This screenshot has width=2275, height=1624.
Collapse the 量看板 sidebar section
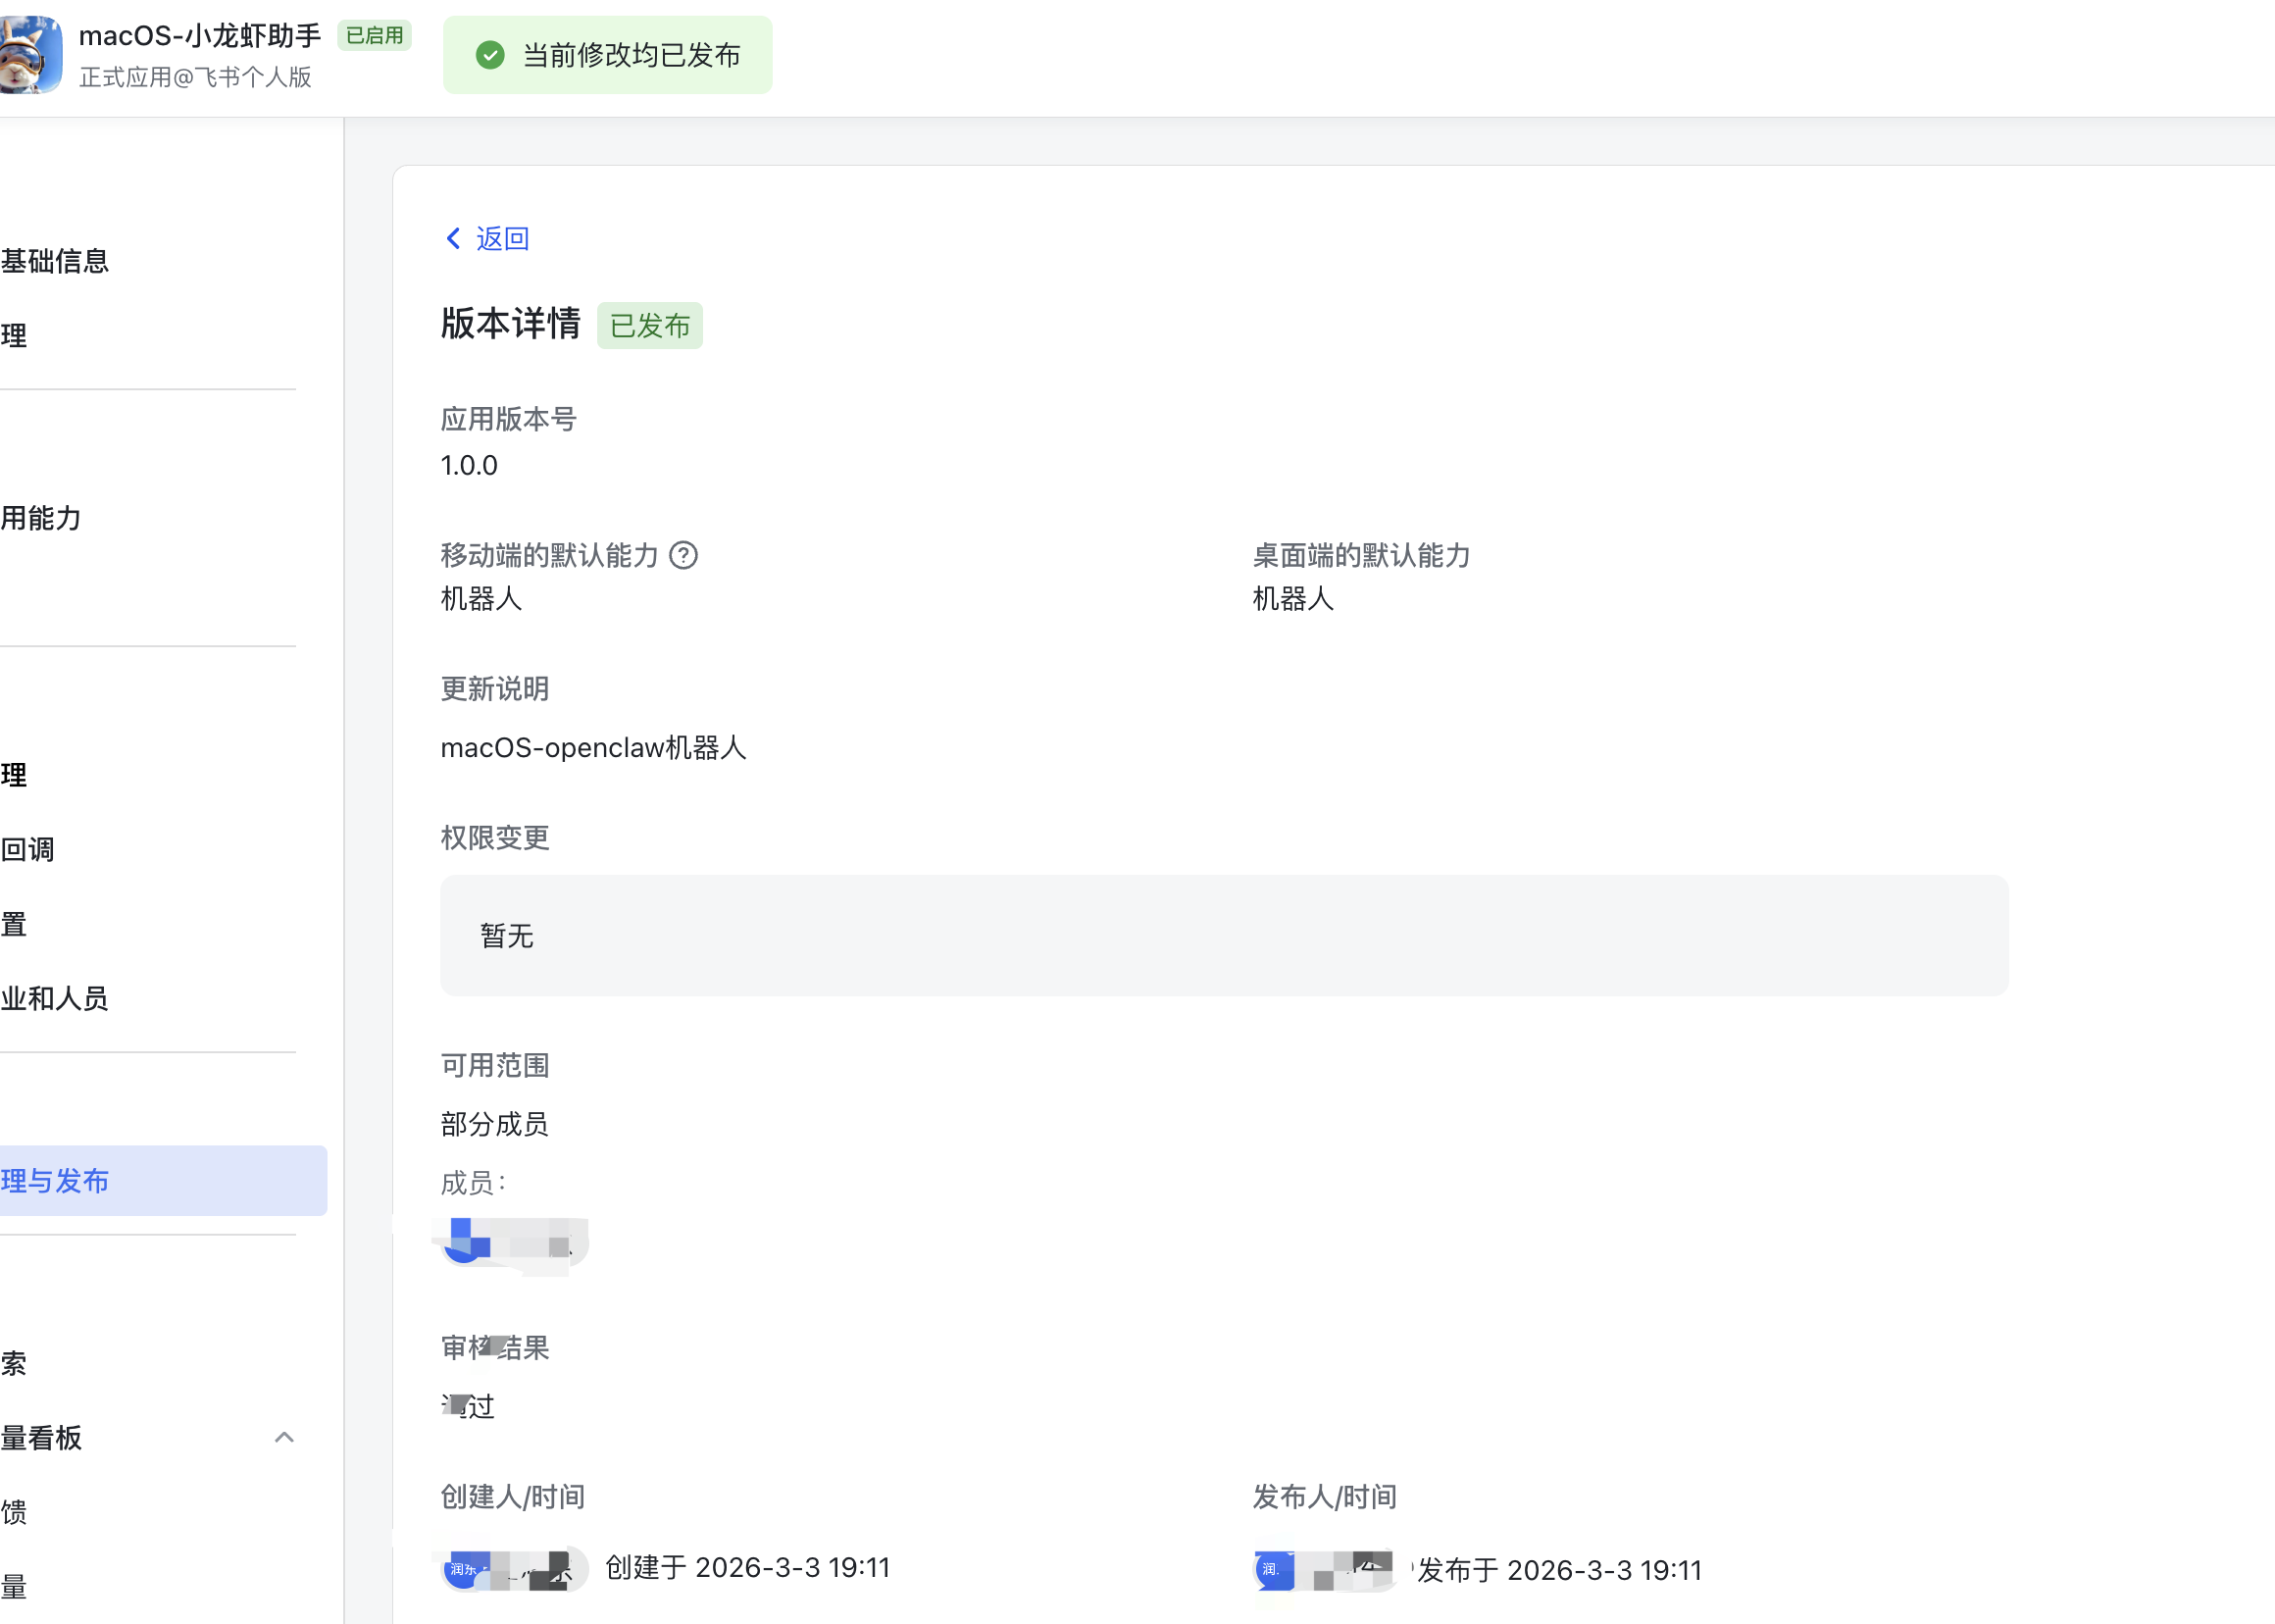(x=284, y=1437)
